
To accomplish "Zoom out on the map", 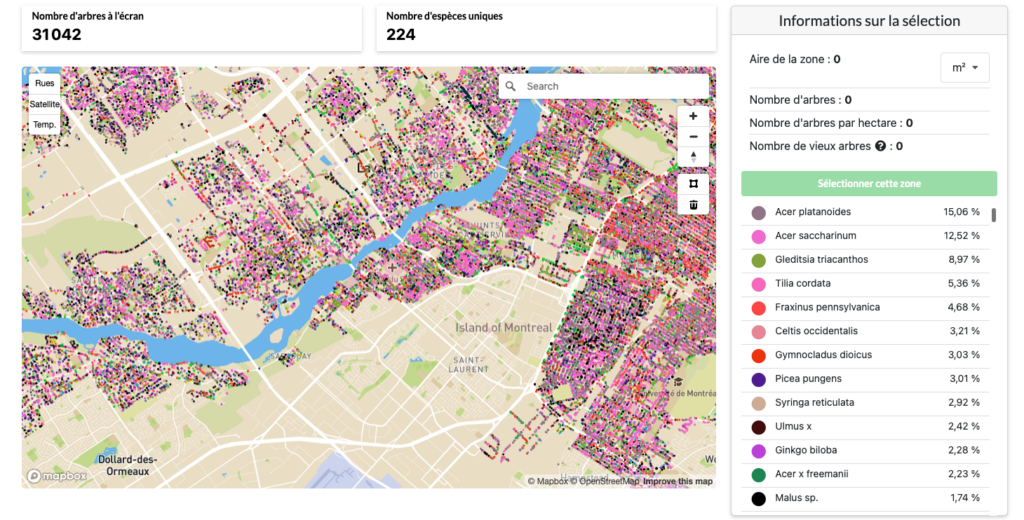I will (x=693, y=137).
